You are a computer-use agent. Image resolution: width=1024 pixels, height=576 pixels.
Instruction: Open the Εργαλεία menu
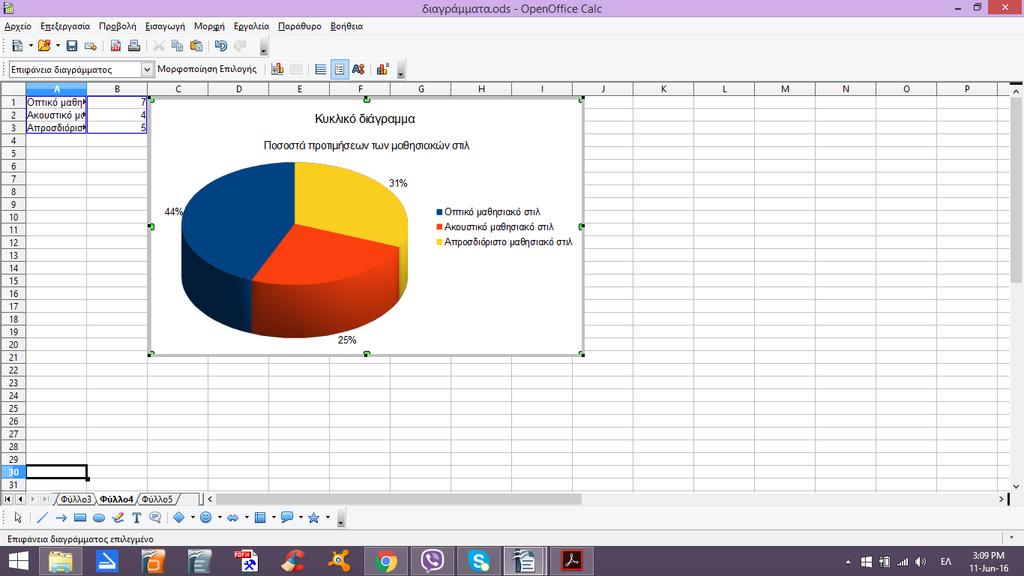click(251, 26)
